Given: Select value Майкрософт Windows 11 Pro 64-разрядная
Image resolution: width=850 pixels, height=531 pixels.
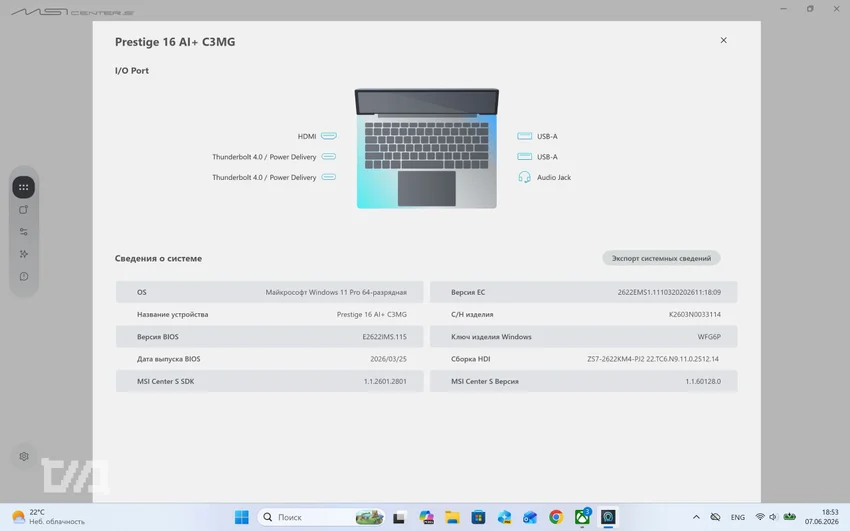Looking at the screenshot, I should click(x=336, y=292).
